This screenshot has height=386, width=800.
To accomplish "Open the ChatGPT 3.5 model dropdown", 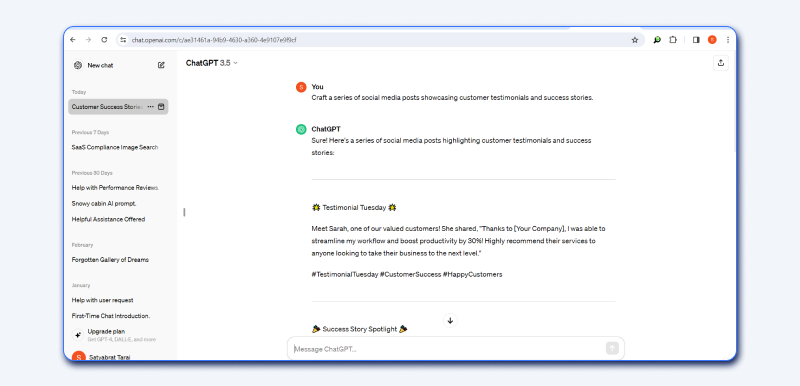I will tap(212, 63).
